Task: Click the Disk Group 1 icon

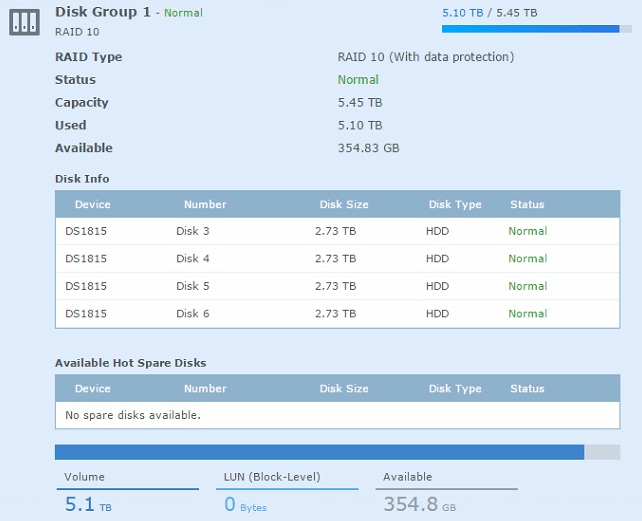Action: [25, 22]
